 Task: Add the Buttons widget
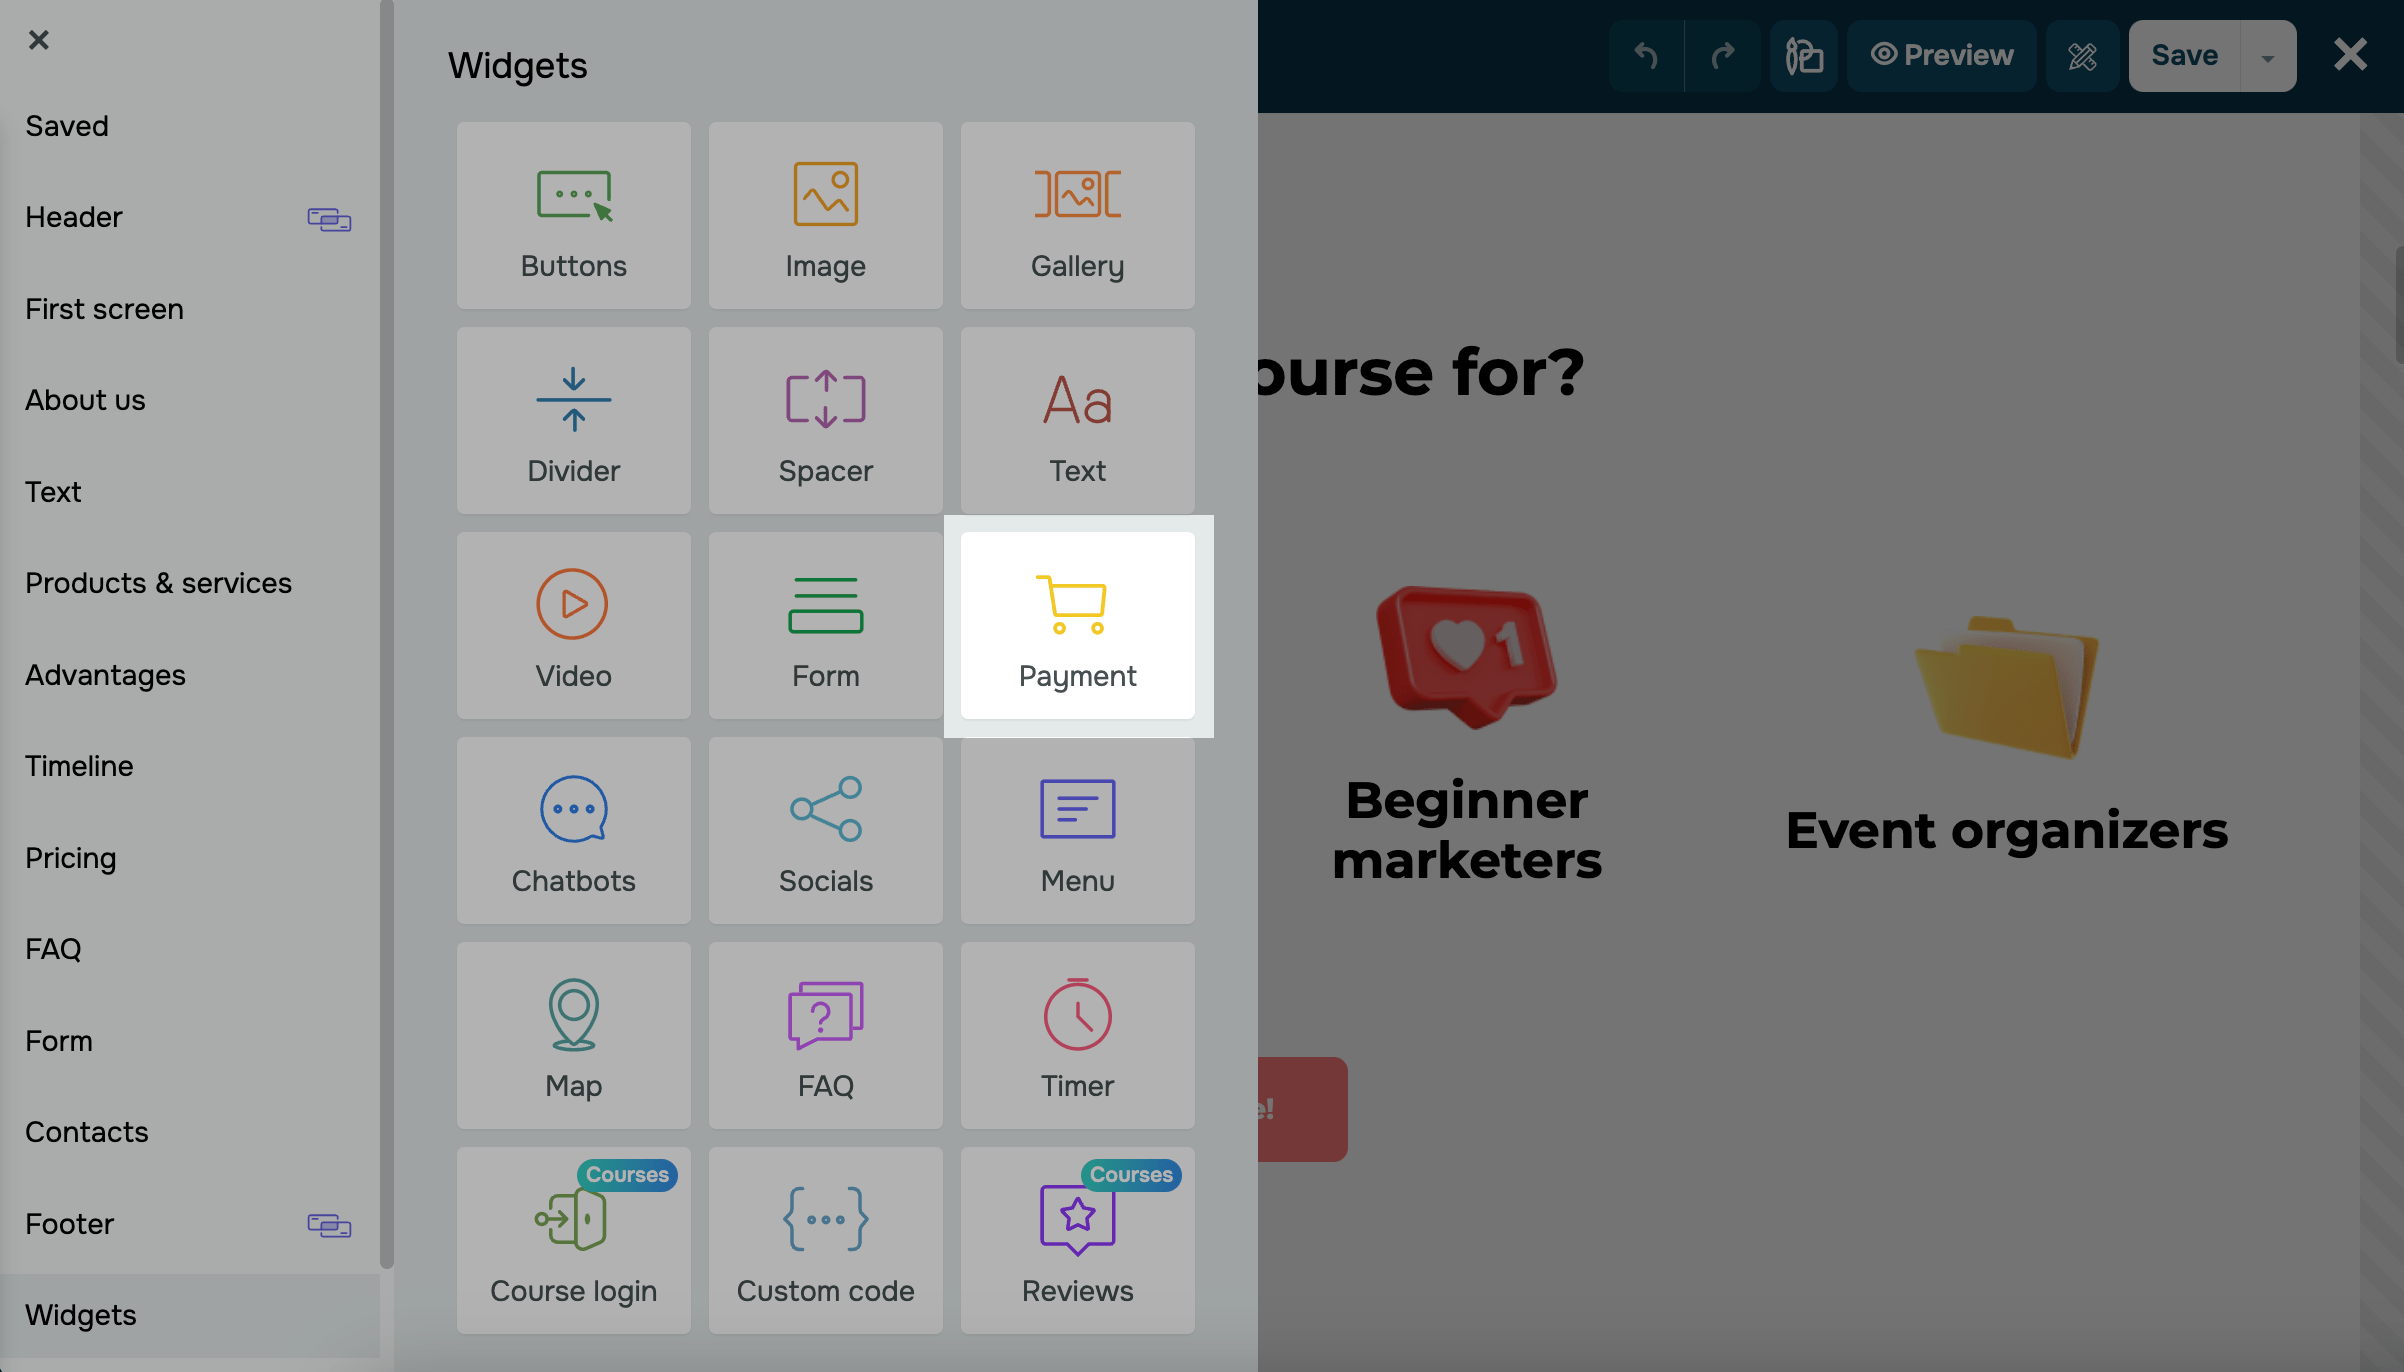(x=573, y=215)
